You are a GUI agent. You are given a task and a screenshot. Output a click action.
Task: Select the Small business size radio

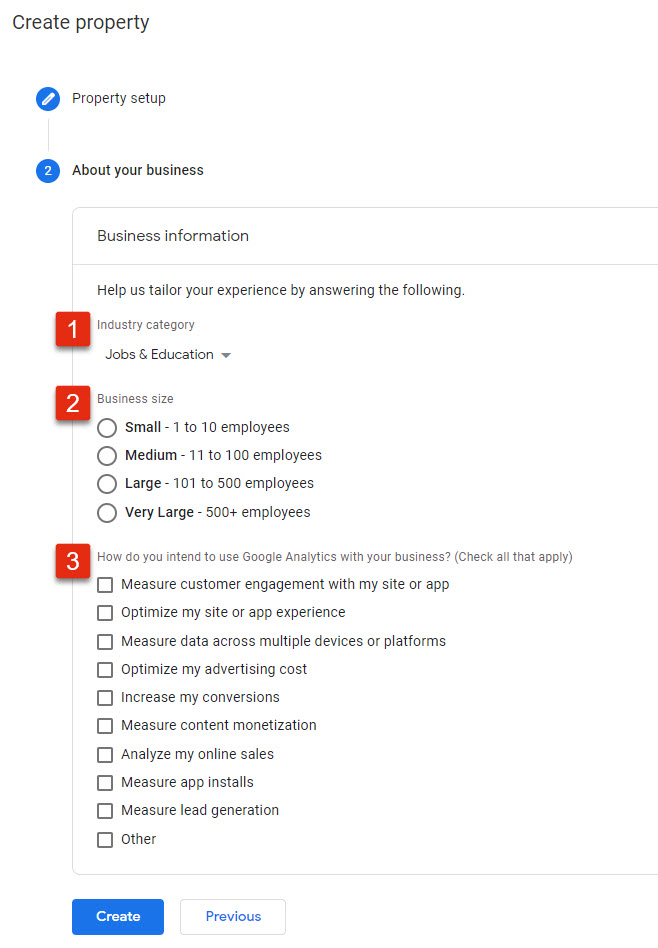tap(107, 427)
